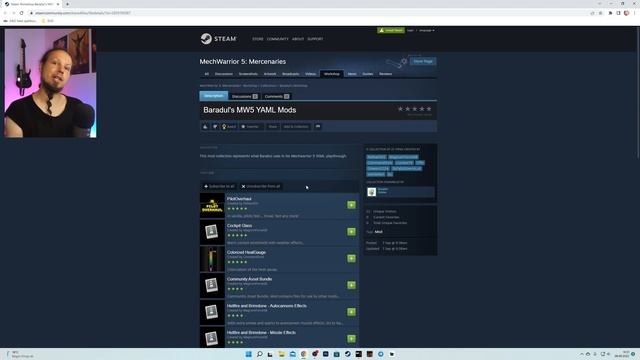Open Windows taskbar search
Viewport: 640px width, 360px height.
259,354
